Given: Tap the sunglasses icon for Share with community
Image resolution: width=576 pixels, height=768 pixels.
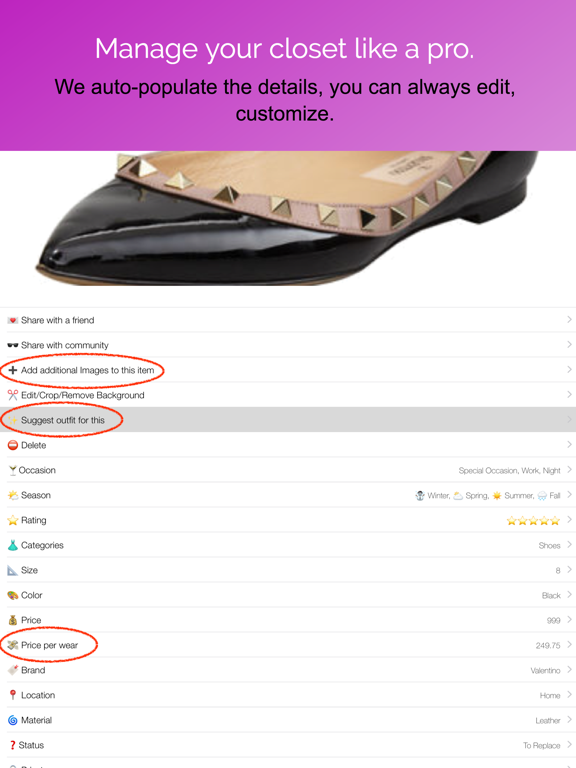Looking at the screenshot, I should click(13, 345).
